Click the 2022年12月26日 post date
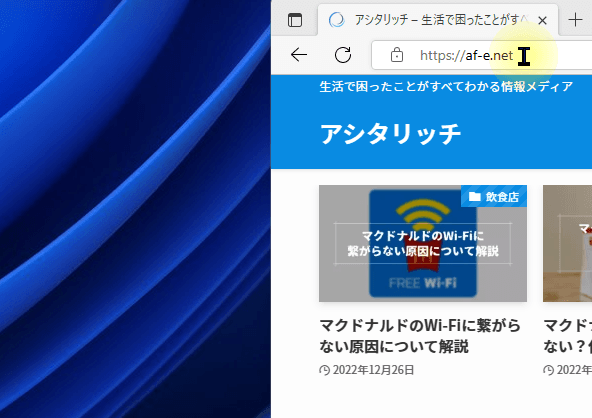The width and height of the screenshot is (592, 418). tap(373, 370)
